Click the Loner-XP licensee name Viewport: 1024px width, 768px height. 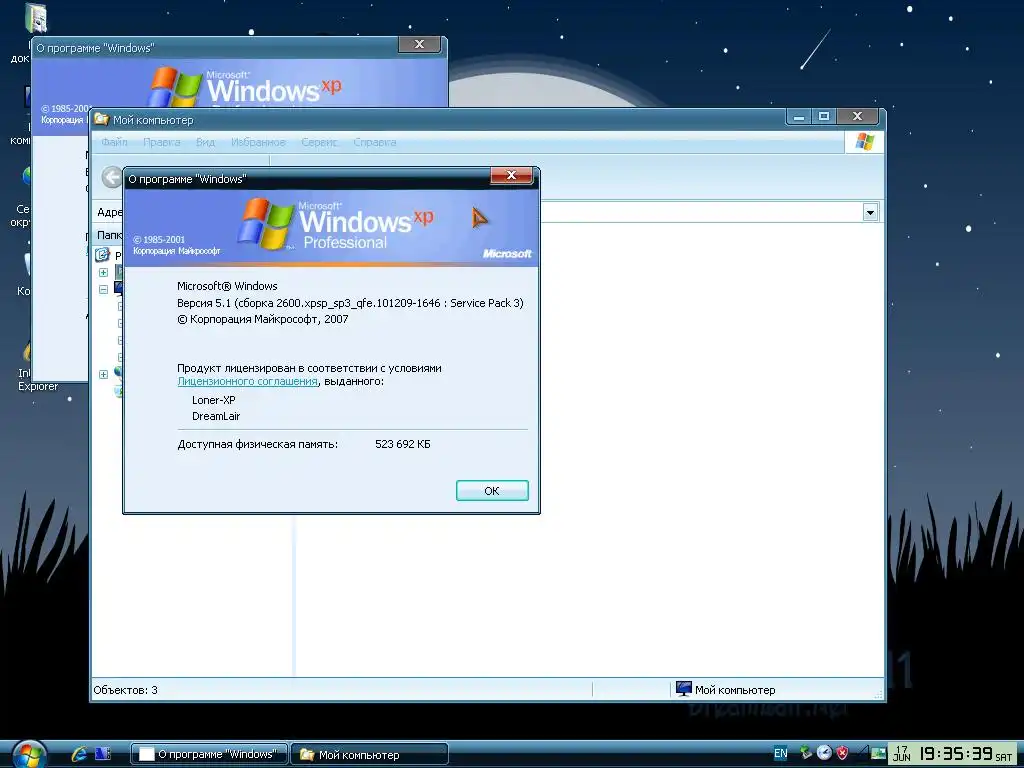214,400
